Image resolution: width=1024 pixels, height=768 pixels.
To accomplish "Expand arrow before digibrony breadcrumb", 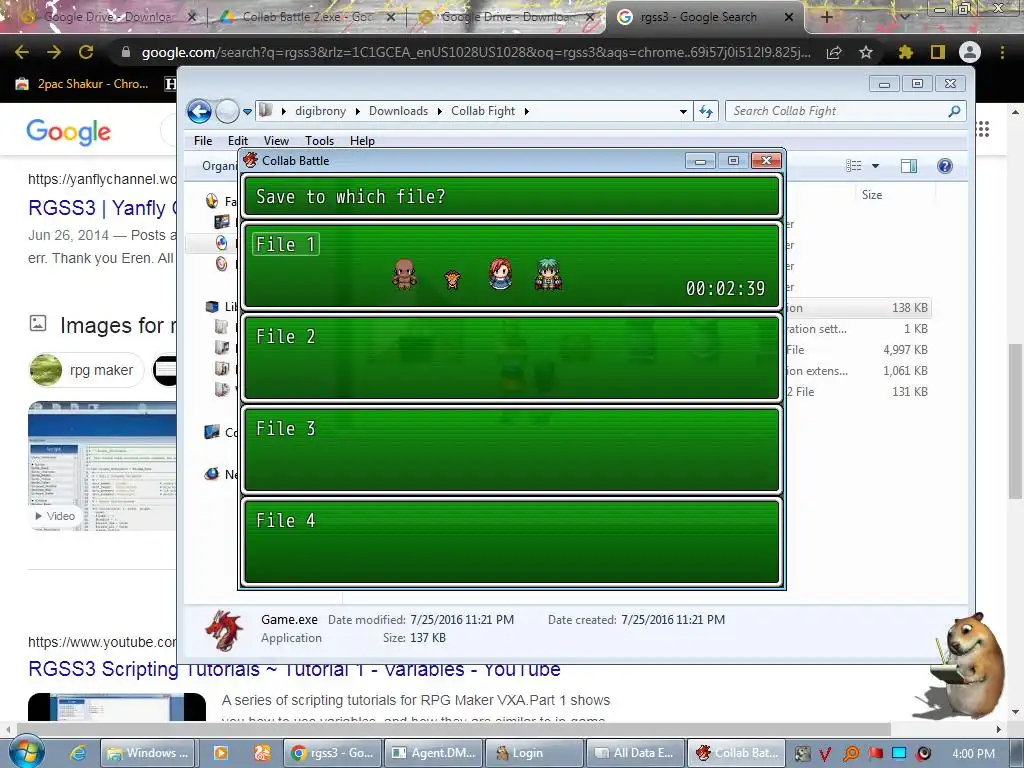I will (284, 112).
